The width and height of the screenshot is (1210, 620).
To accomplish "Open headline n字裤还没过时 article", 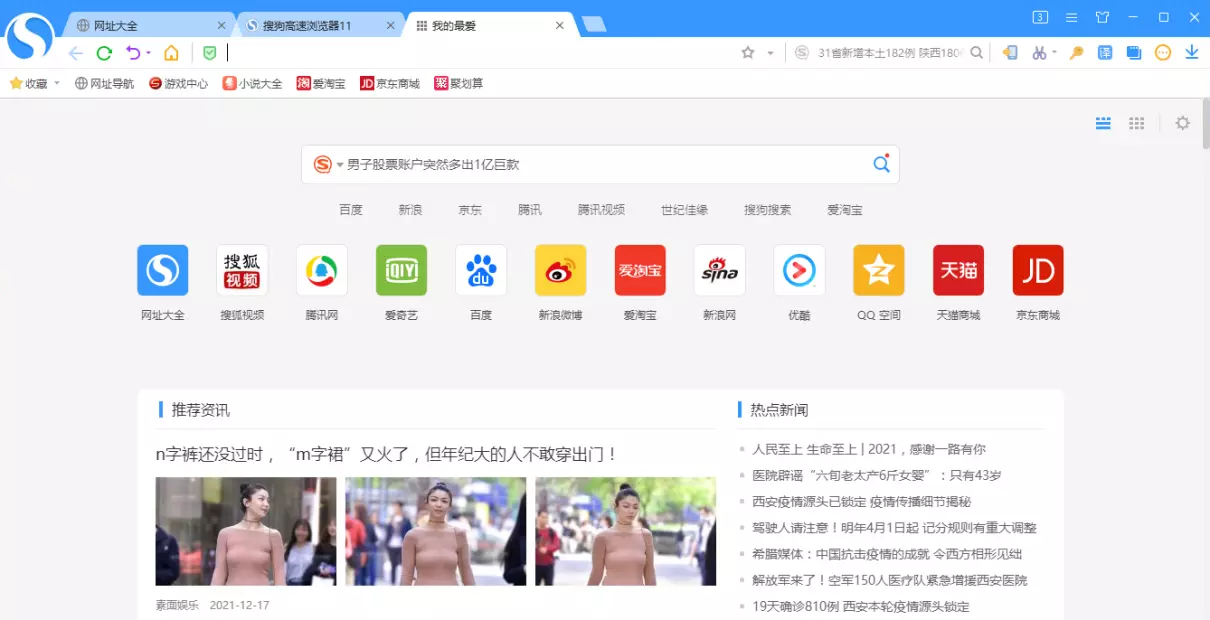I will [387, 455].
